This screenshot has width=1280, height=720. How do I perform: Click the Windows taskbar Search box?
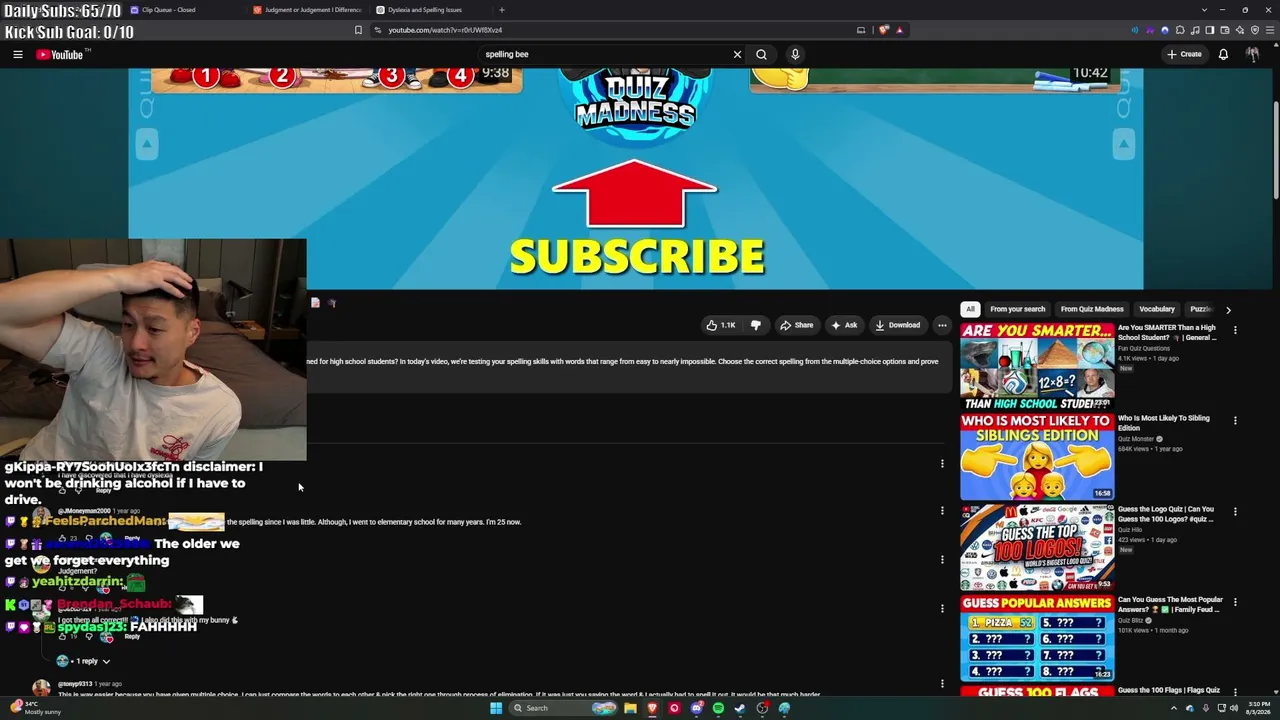click(x=563, y=708)
